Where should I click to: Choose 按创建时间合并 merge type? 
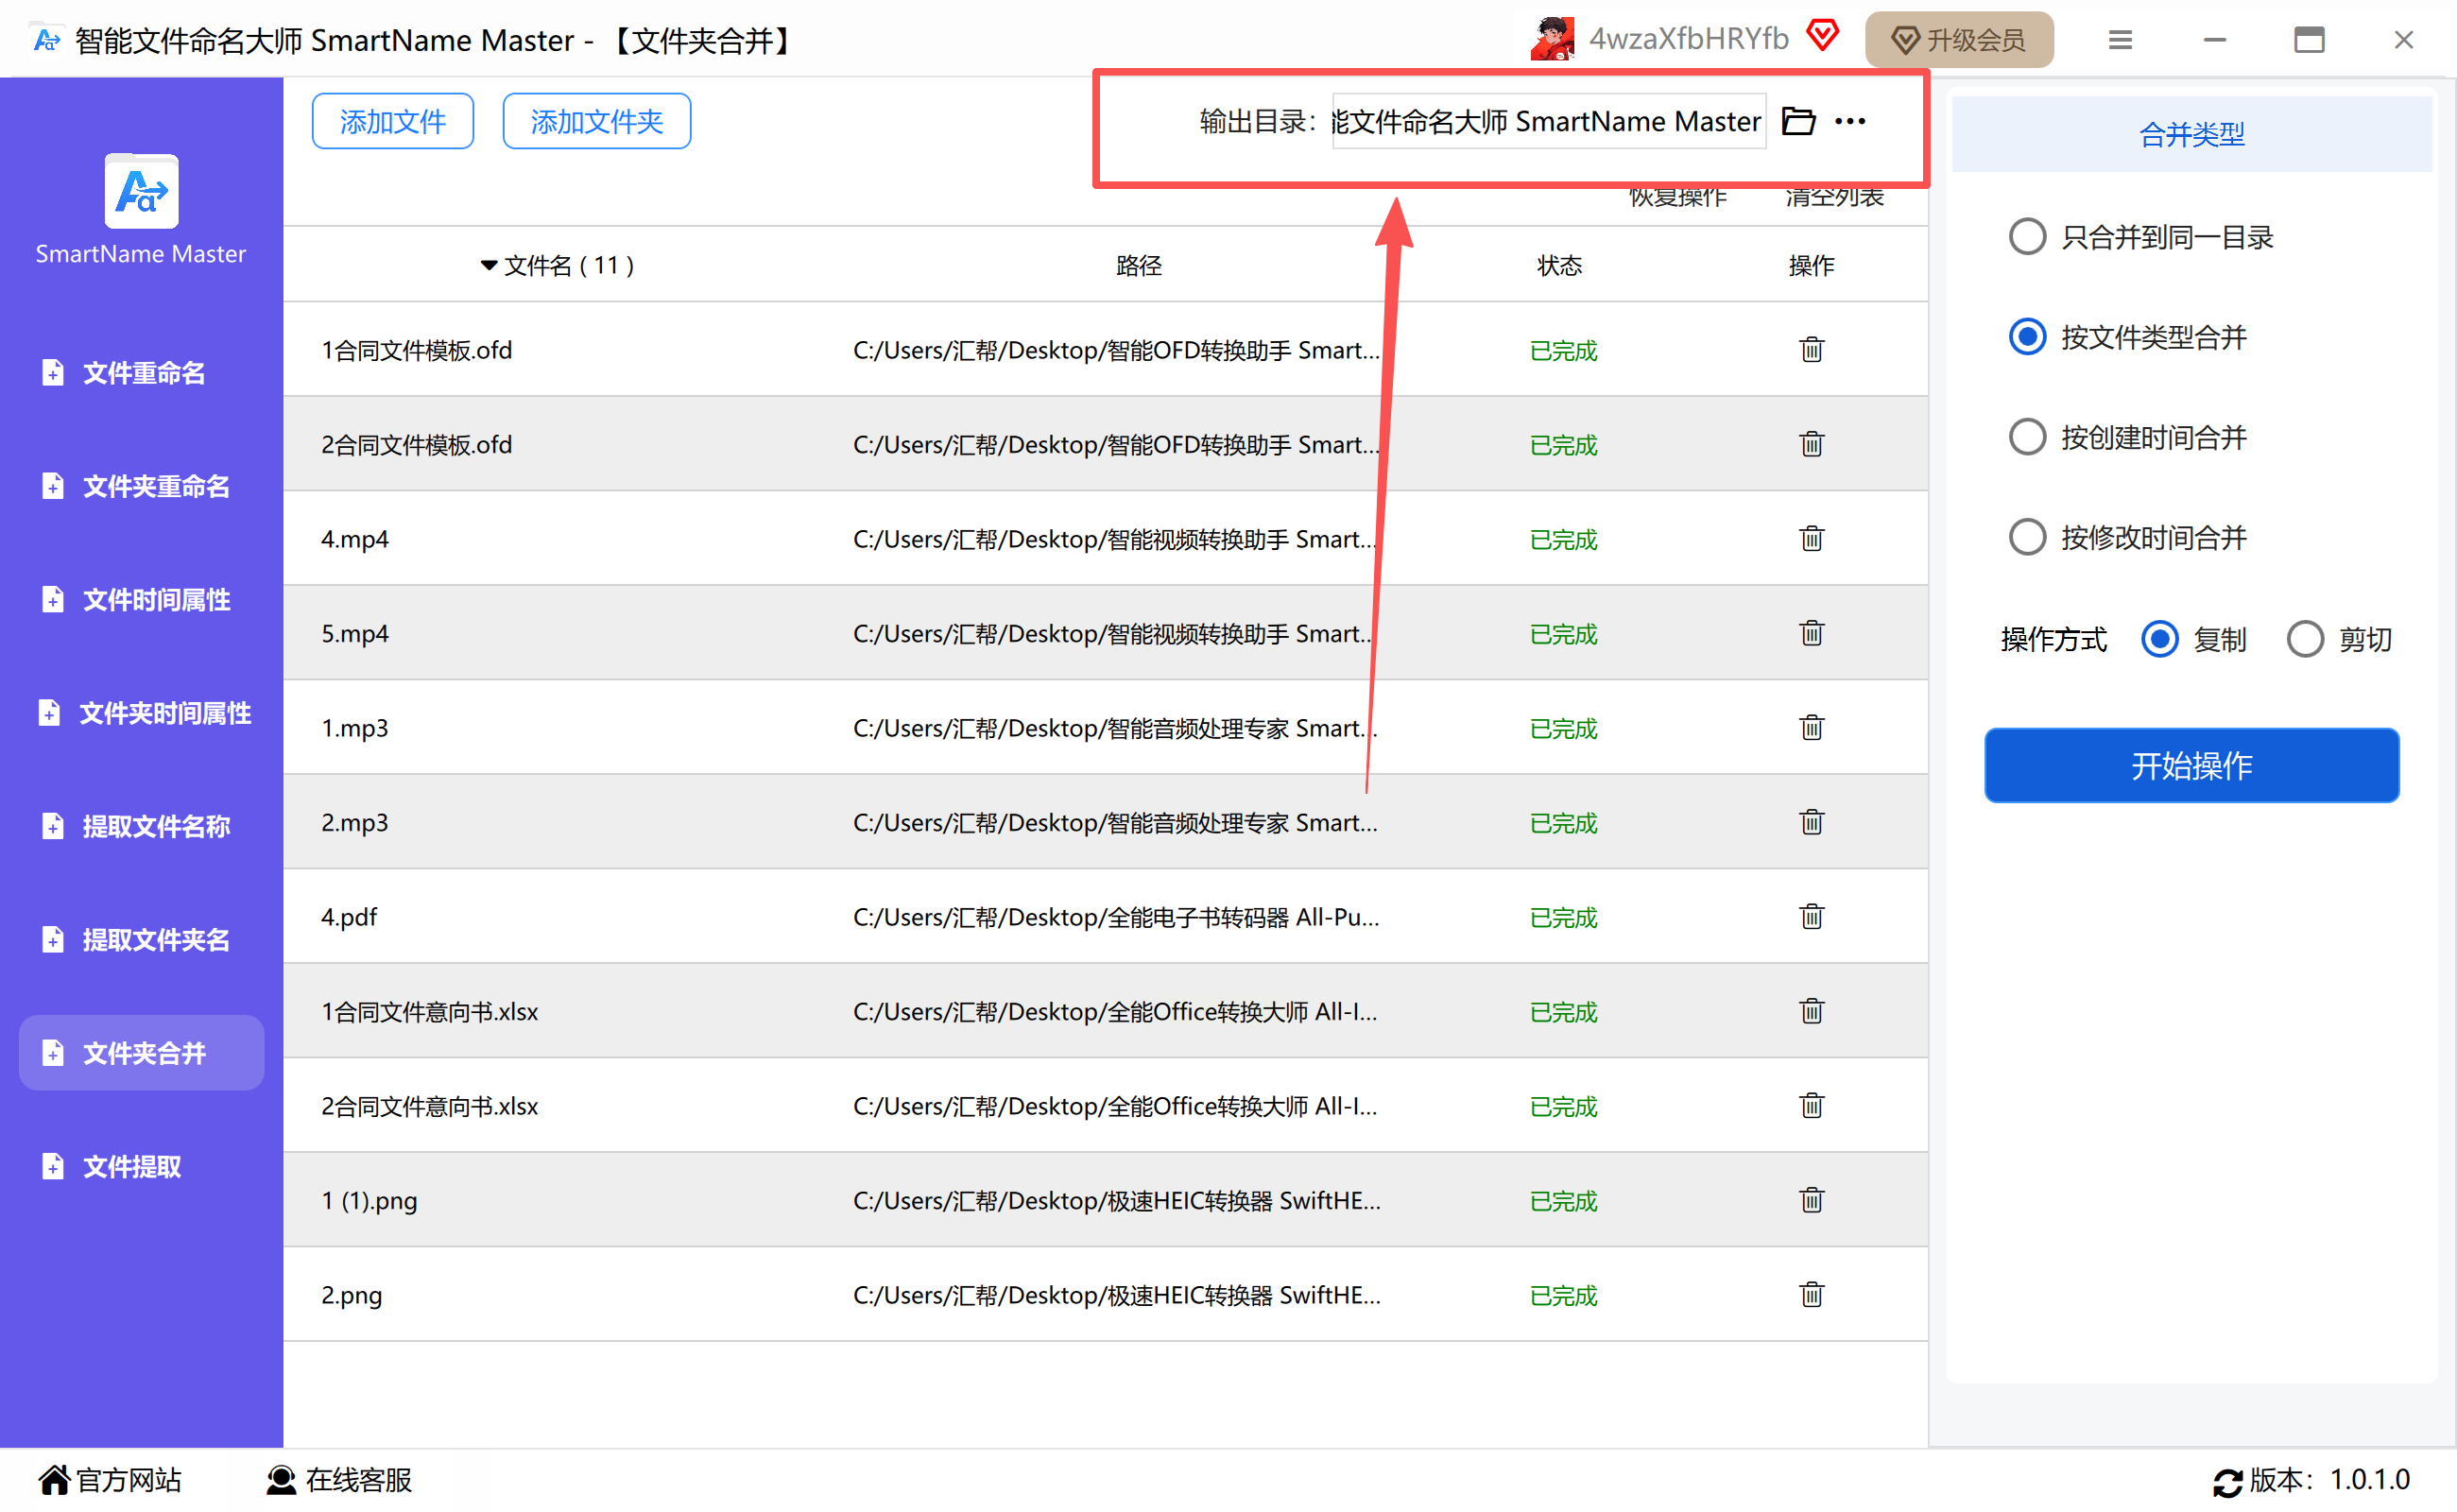click(x=2027, y=437)
